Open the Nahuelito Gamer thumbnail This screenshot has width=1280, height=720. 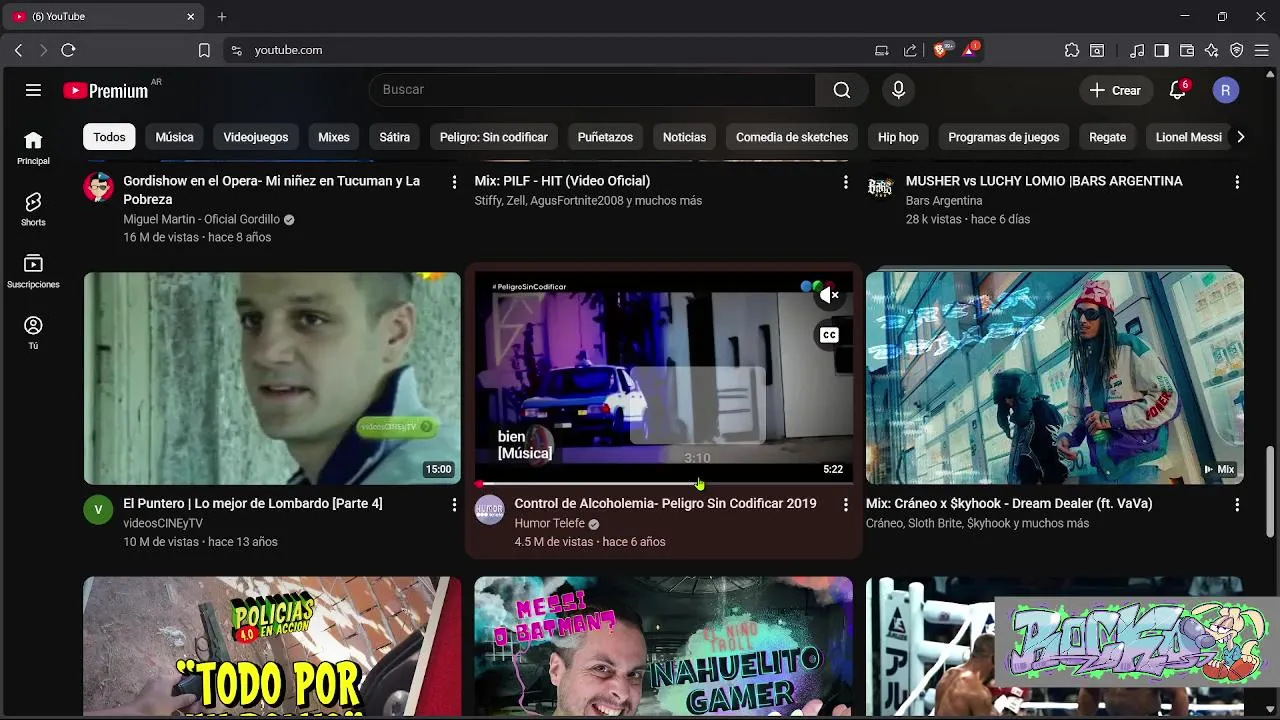click(x=664, y=646)
